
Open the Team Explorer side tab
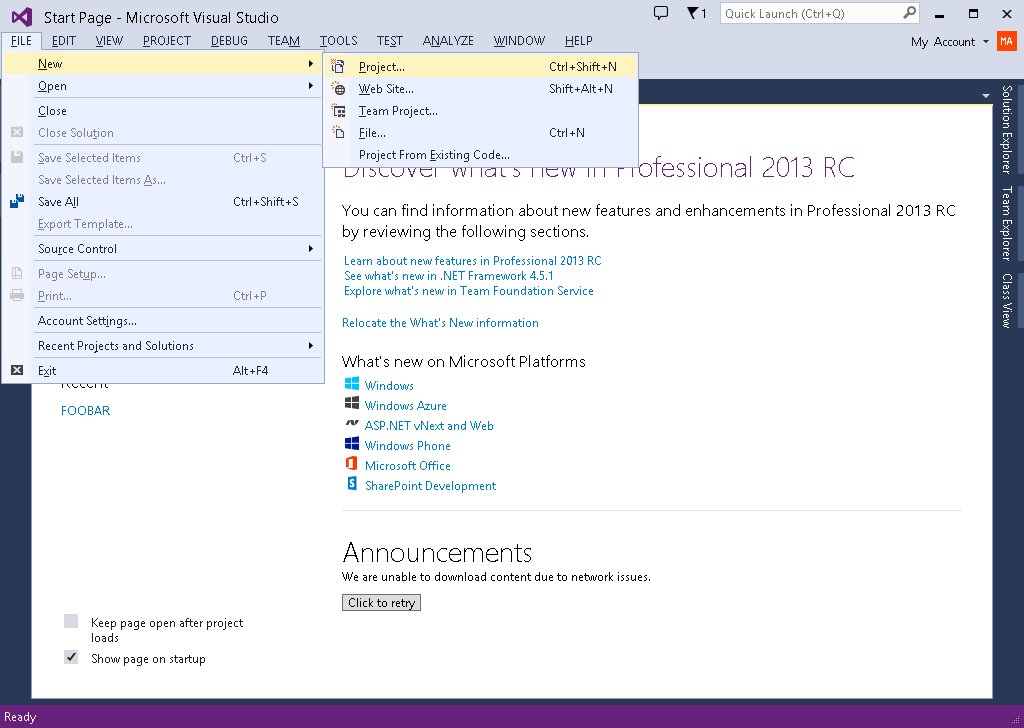[1007, 223]
